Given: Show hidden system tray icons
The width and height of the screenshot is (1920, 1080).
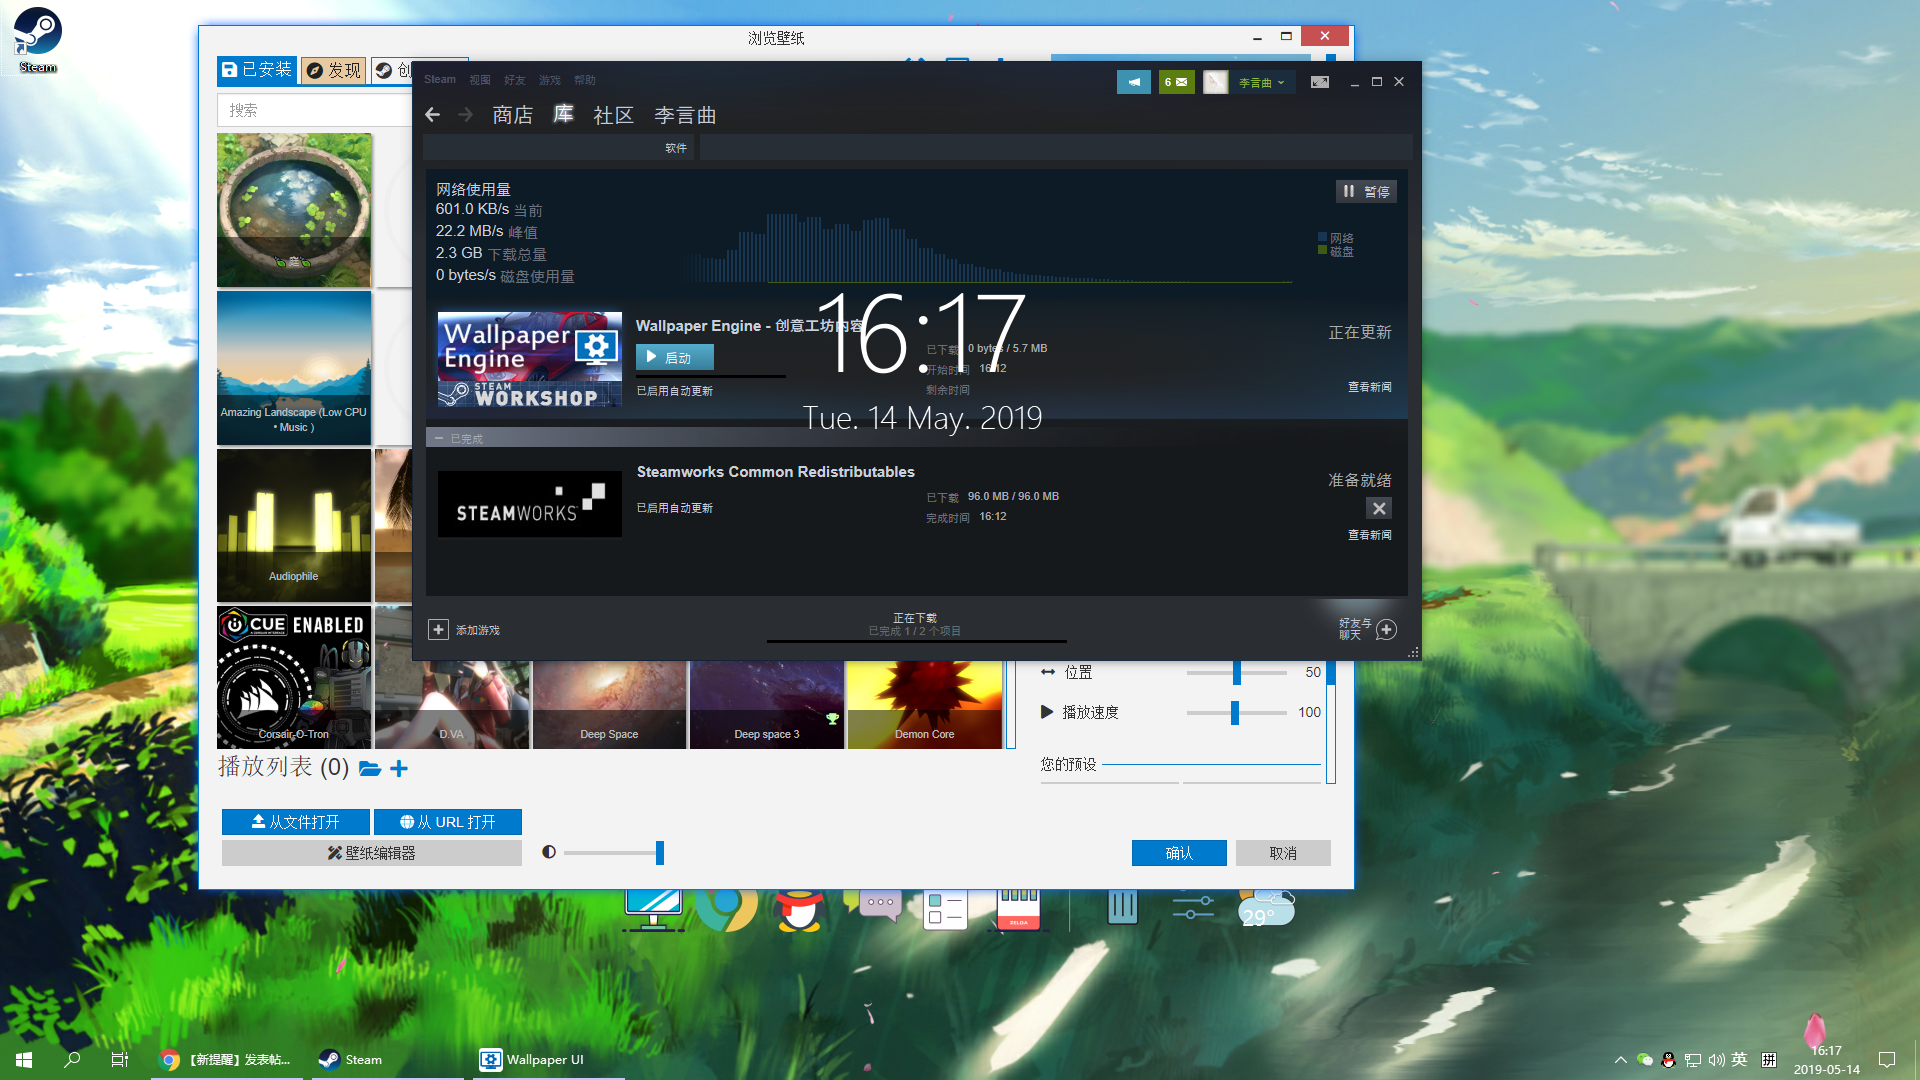Looking at the screenshot, I should coord(1620,1059).
